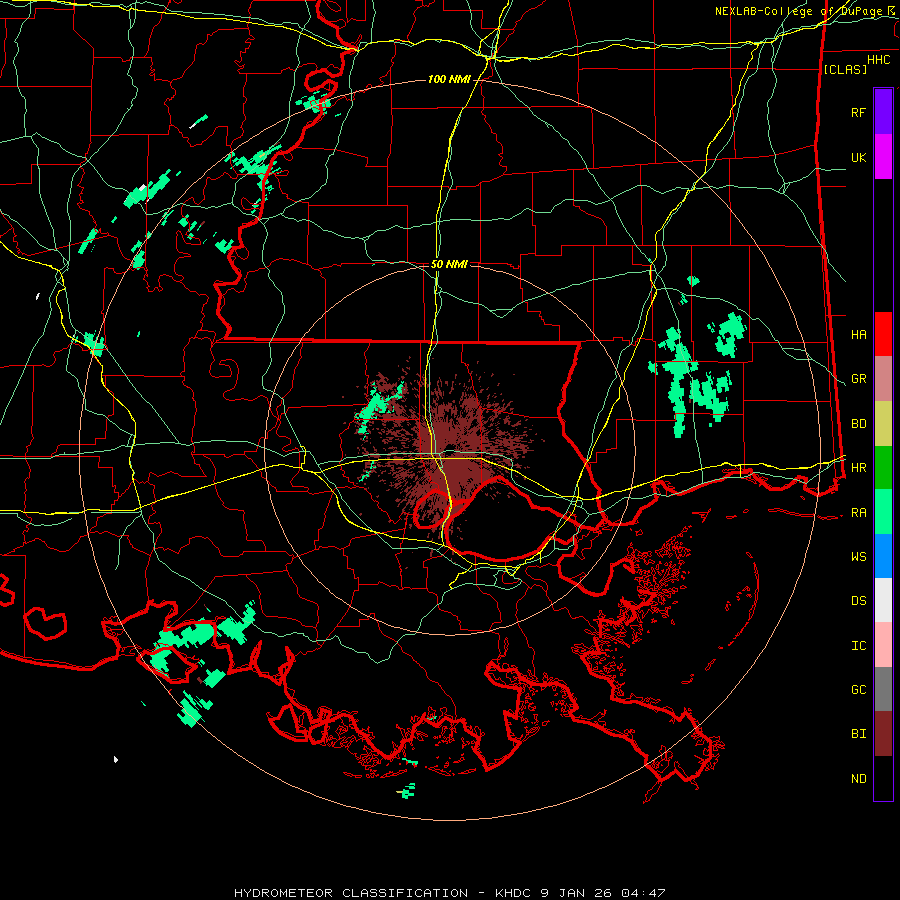Click the IC legend label
The width and height of the screenshot is (900, 900).
pos(859,646)
